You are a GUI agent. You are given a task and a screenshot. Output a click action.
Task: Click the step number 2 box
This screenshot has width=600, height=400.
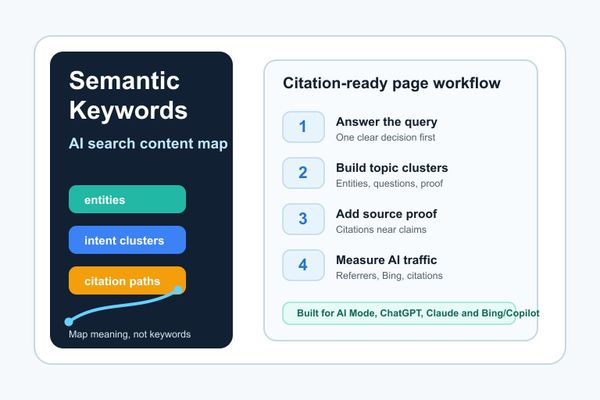click(303, 173)
